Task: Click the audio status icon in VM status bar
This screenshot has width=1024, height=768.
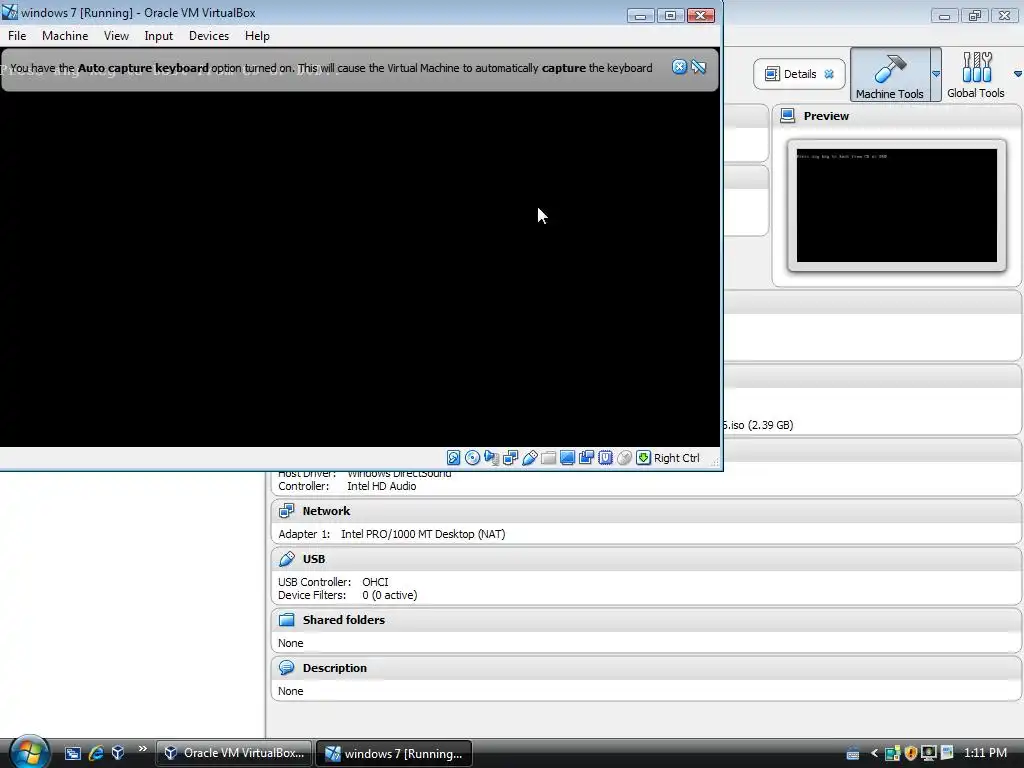Action: pyautogui.click(x=491, y=458)
